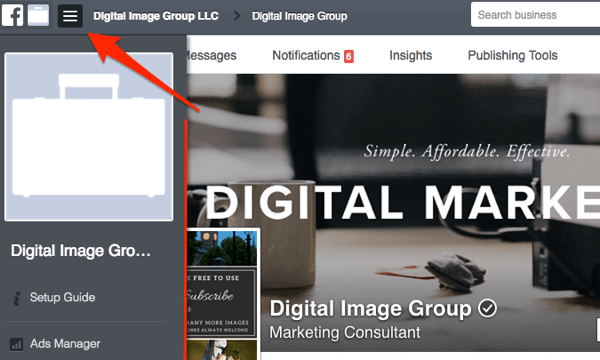Click the Setup Guide info icon
The width and height of the screenshot is (600, 360).
point(16,298)
